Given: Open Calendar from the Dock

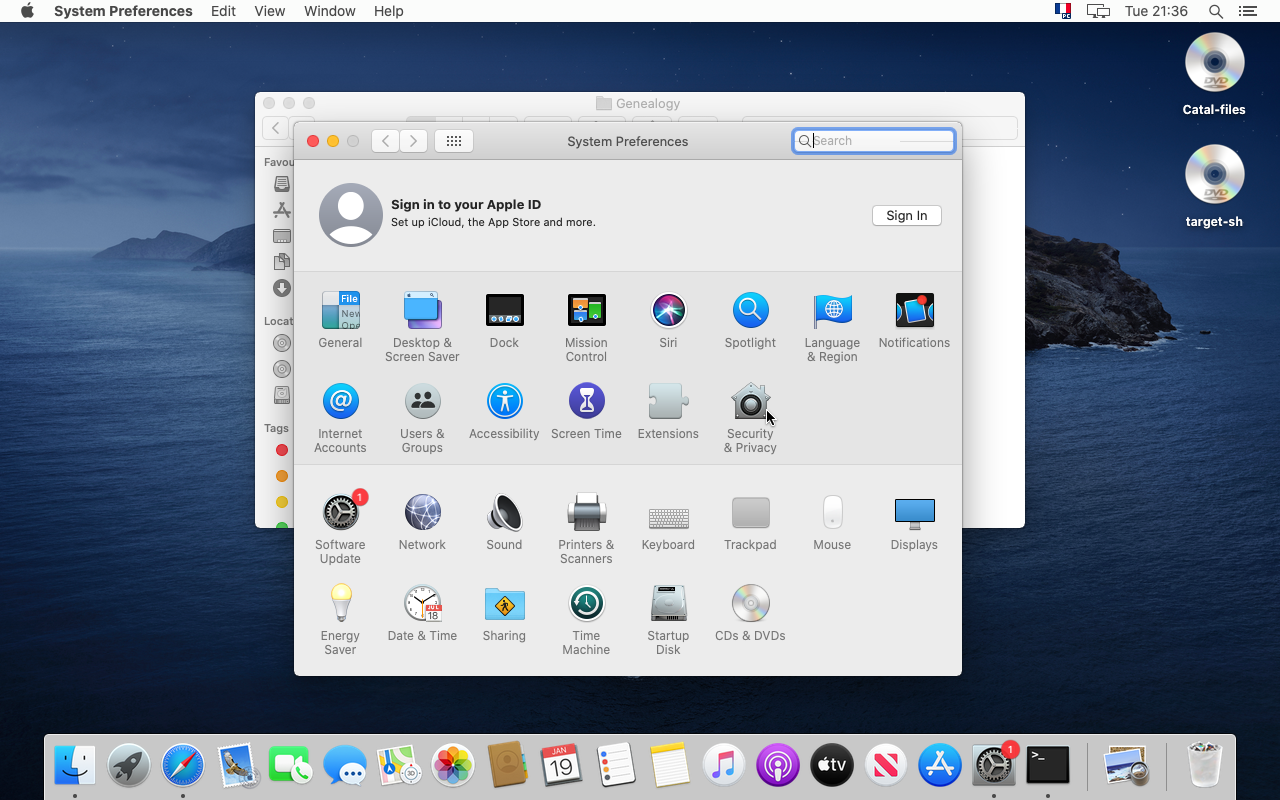Looking at the screenshot, I should pos(561,766).
